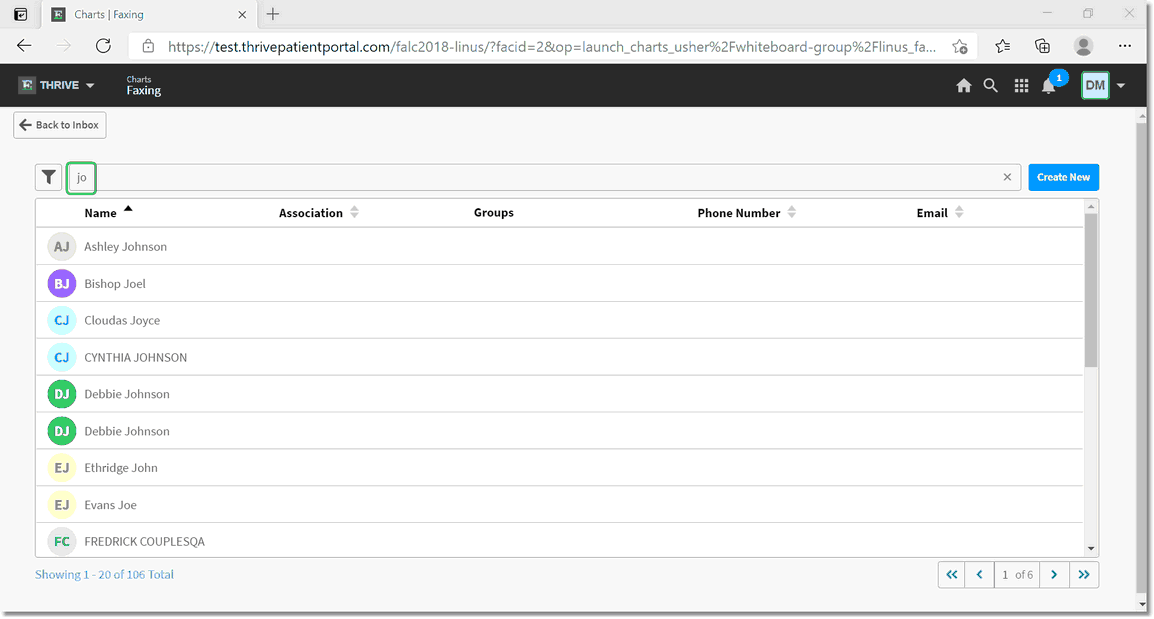Select Evans Joe row
The width and height of the screenshot is (1154, 619).
point(559,504)
